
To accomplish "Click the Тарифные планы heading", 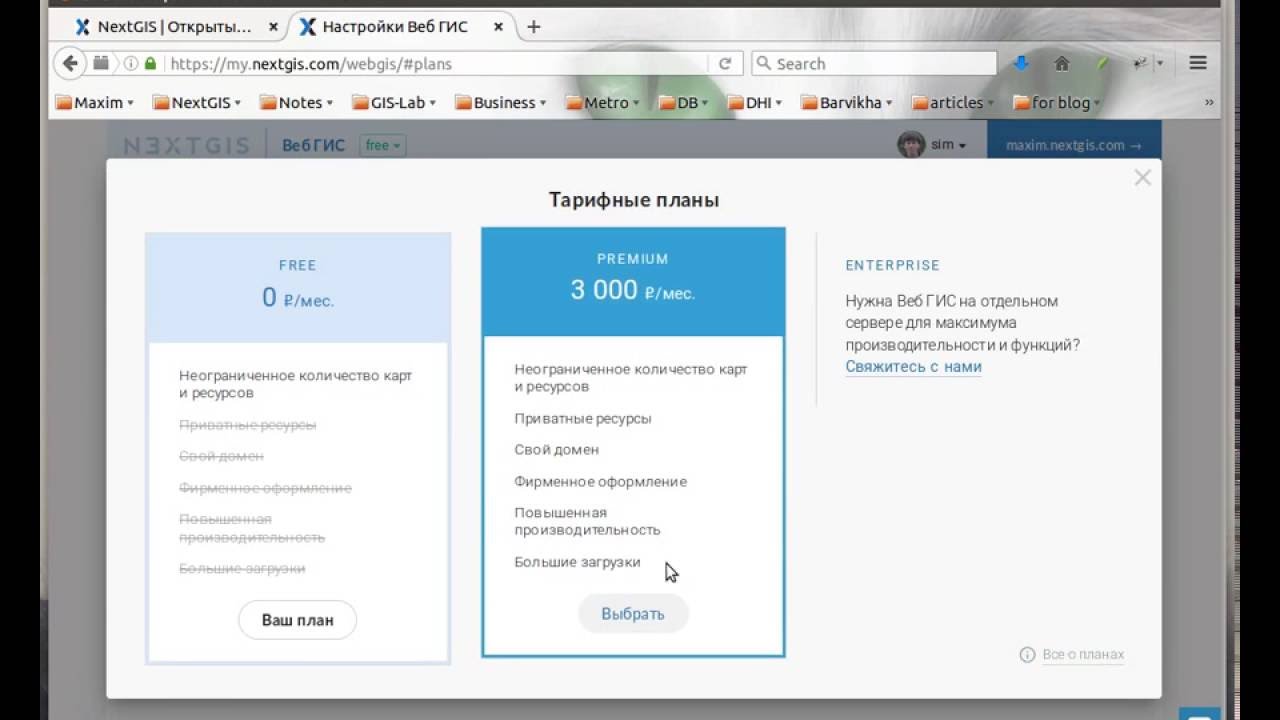I will [x=634, y=200].
